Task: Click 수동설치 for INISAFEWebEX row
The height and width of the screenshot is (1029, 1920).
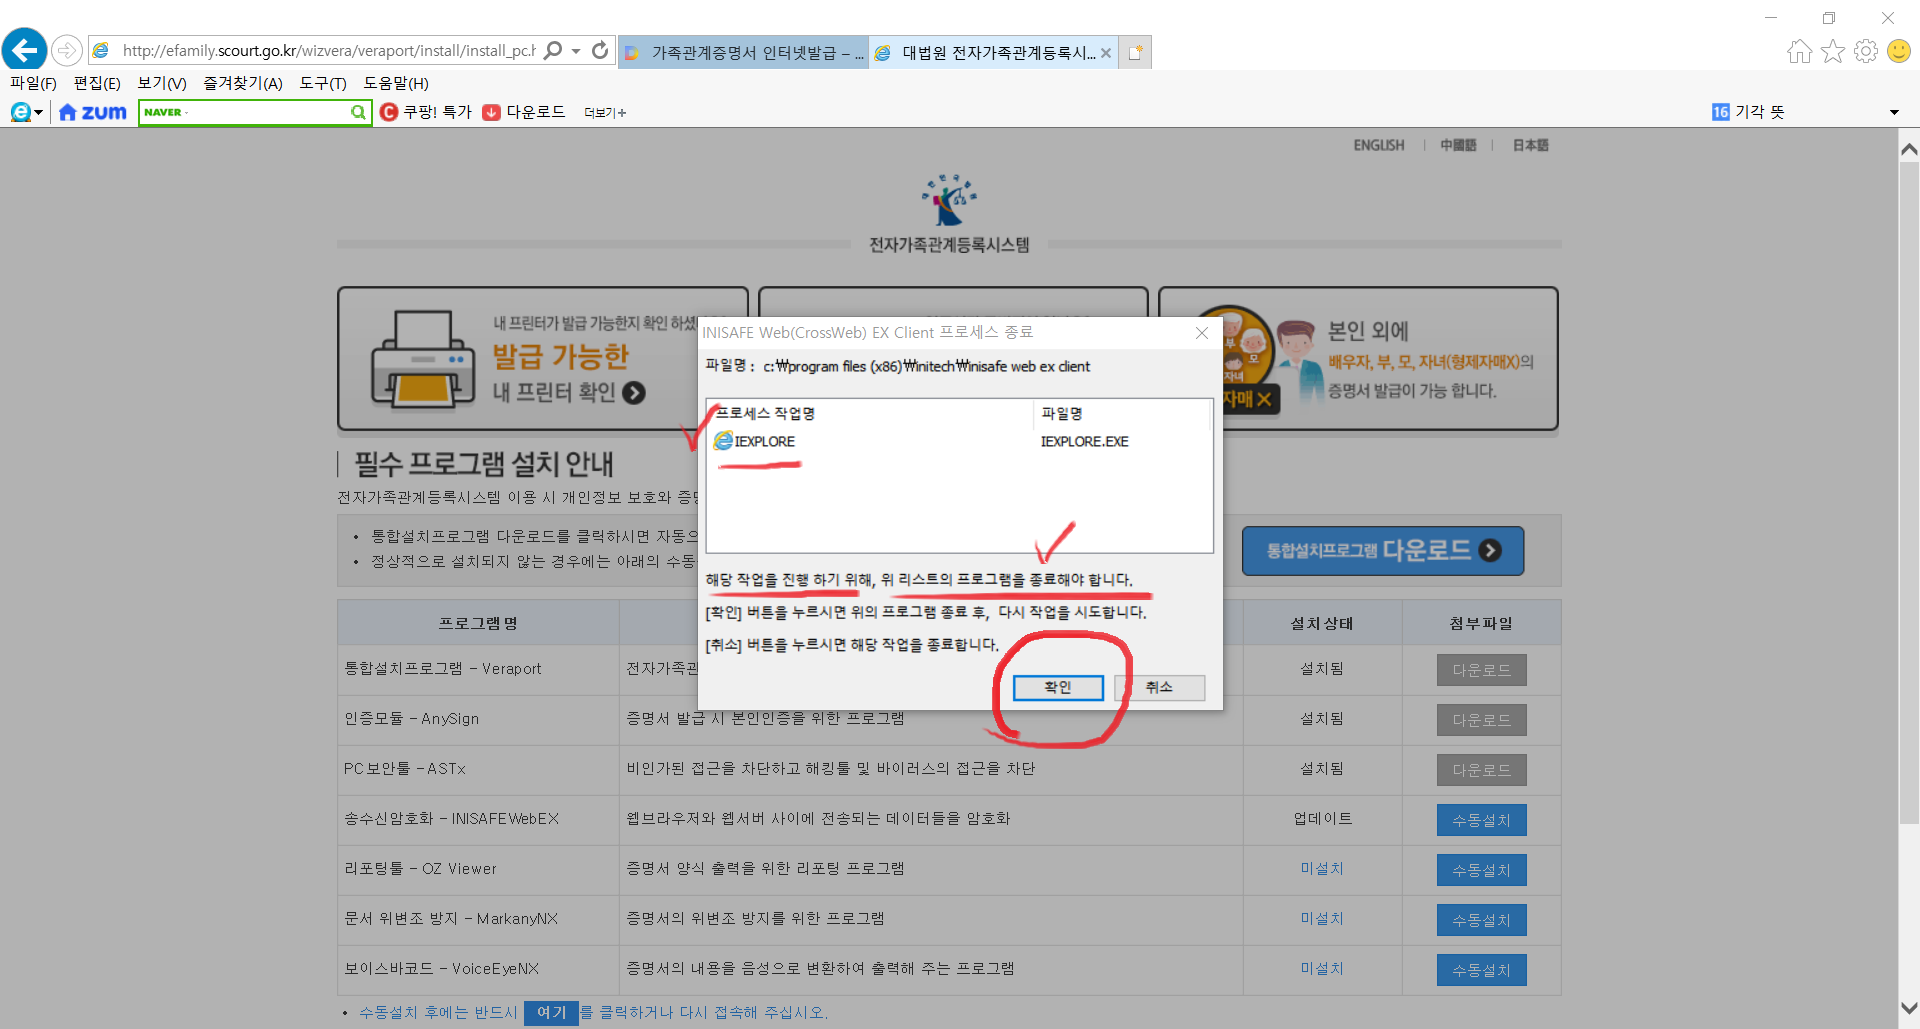Action: [1482, 820]
